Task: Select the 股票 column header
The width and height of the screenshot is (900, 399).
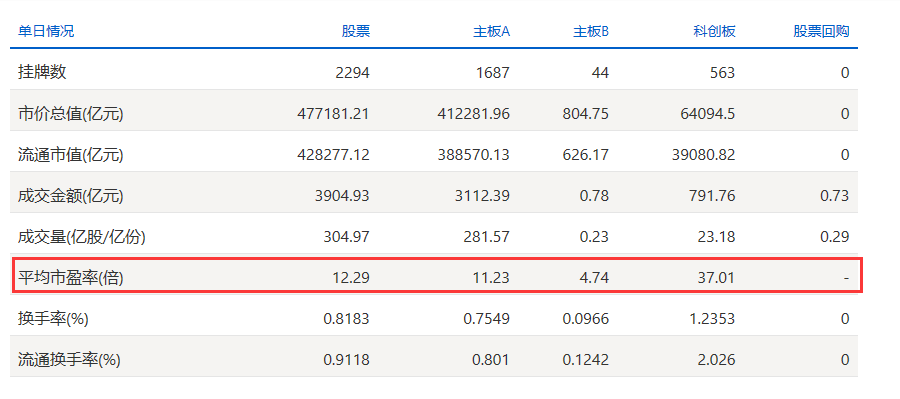Action: point(356,31)
